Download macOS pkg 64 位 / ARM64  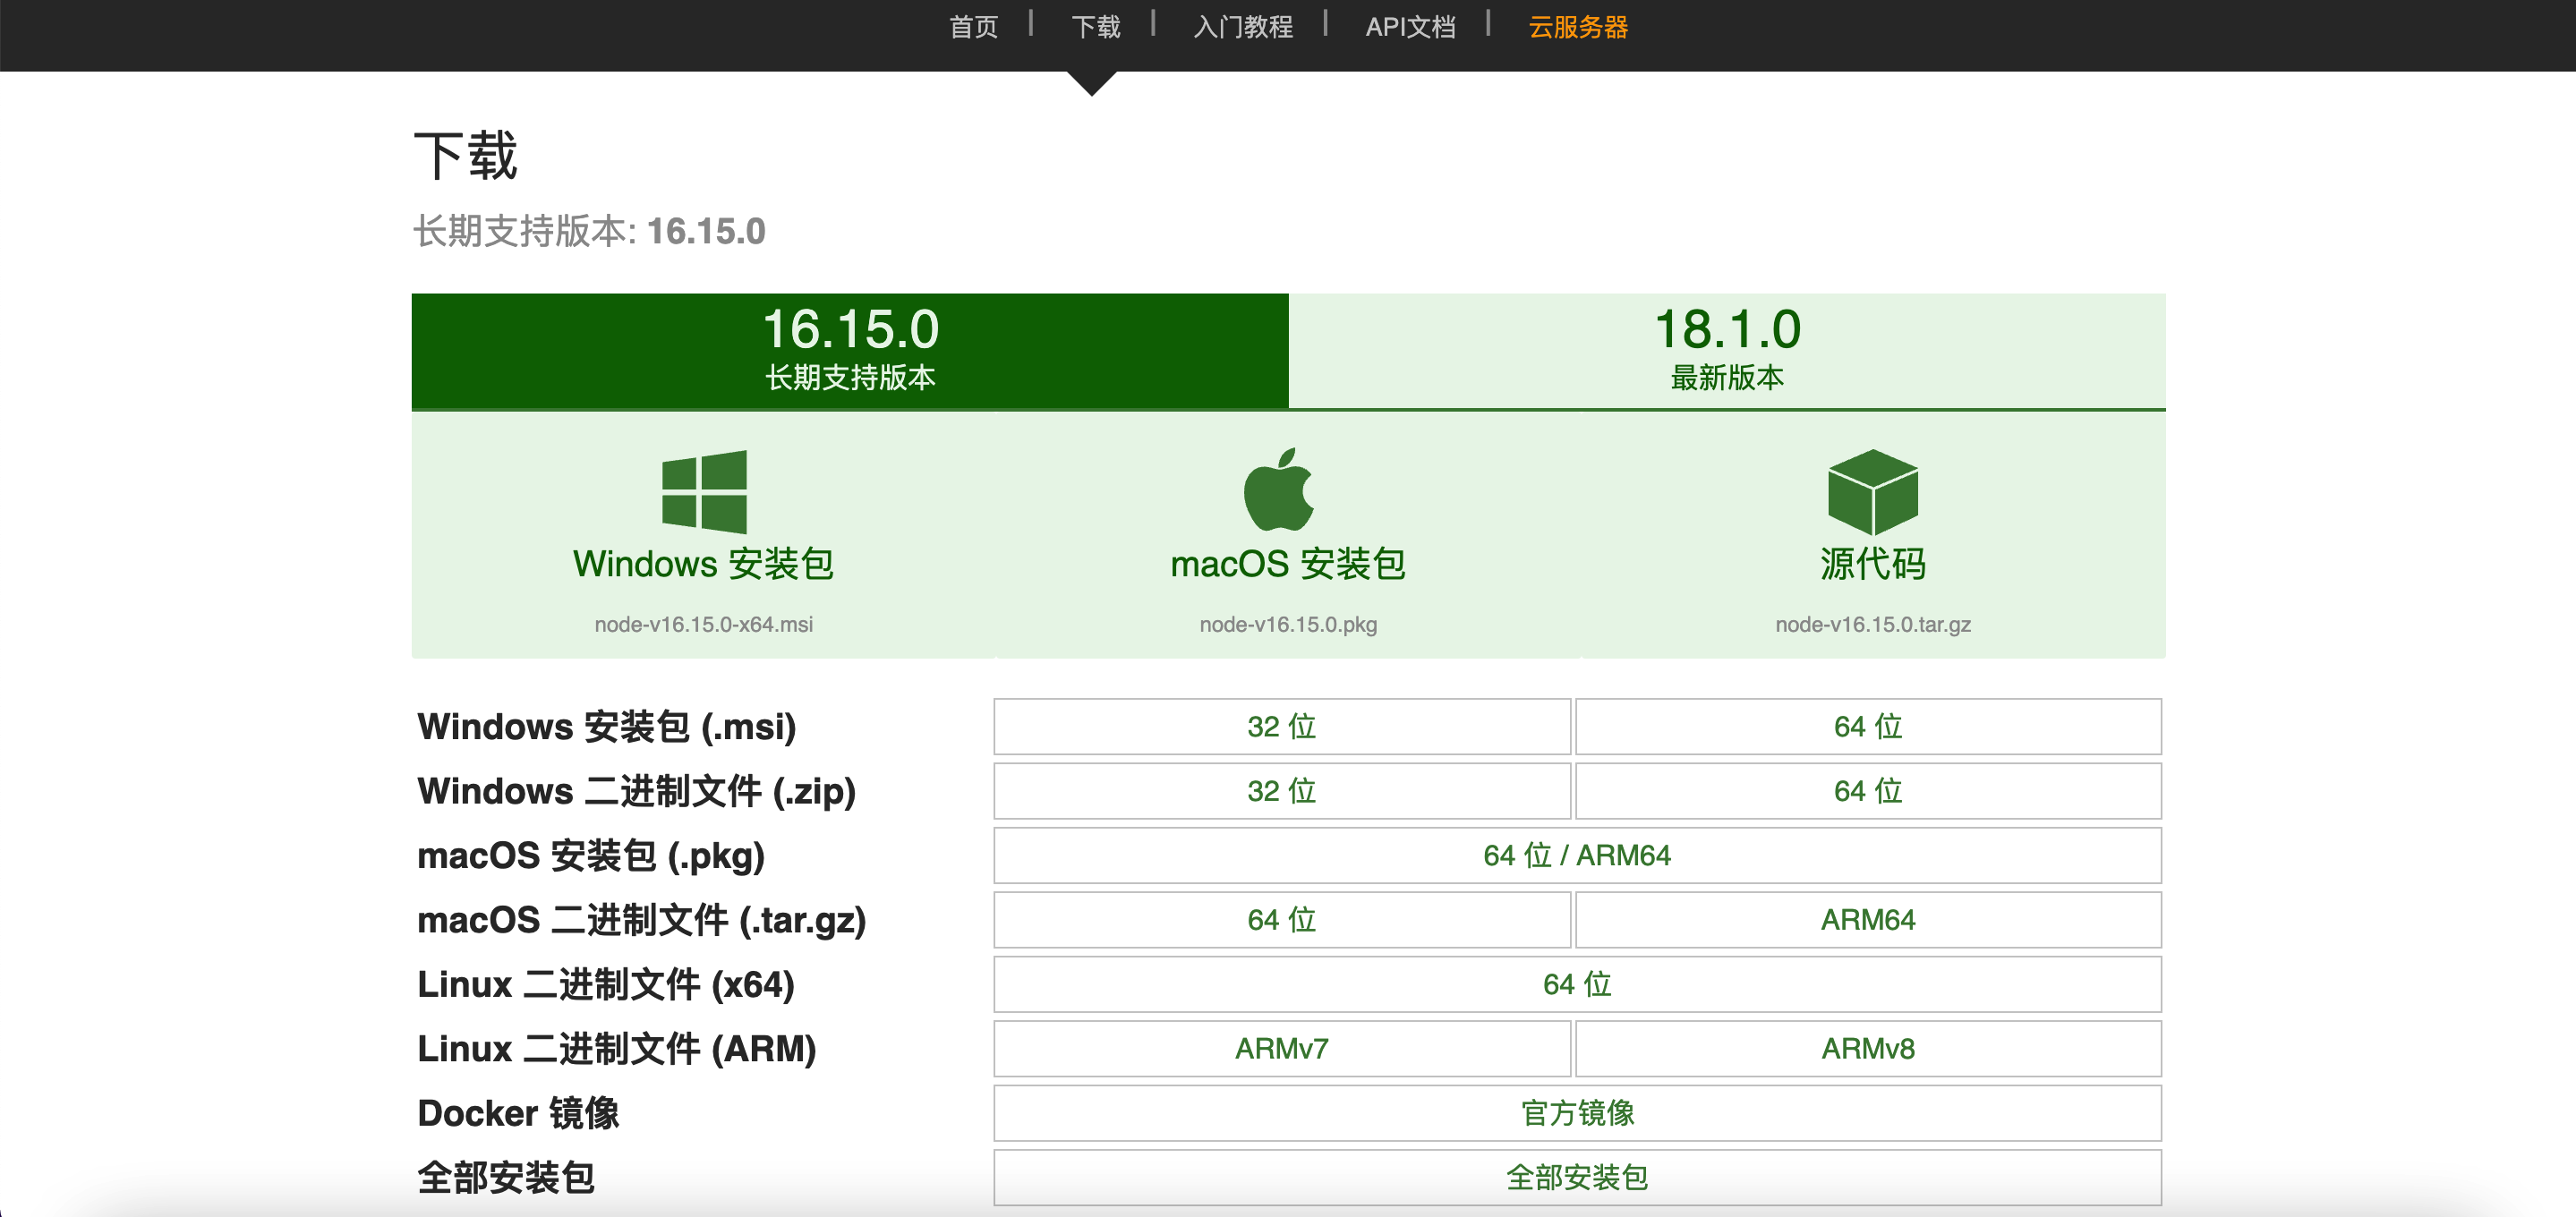[x=1576, y=855]
